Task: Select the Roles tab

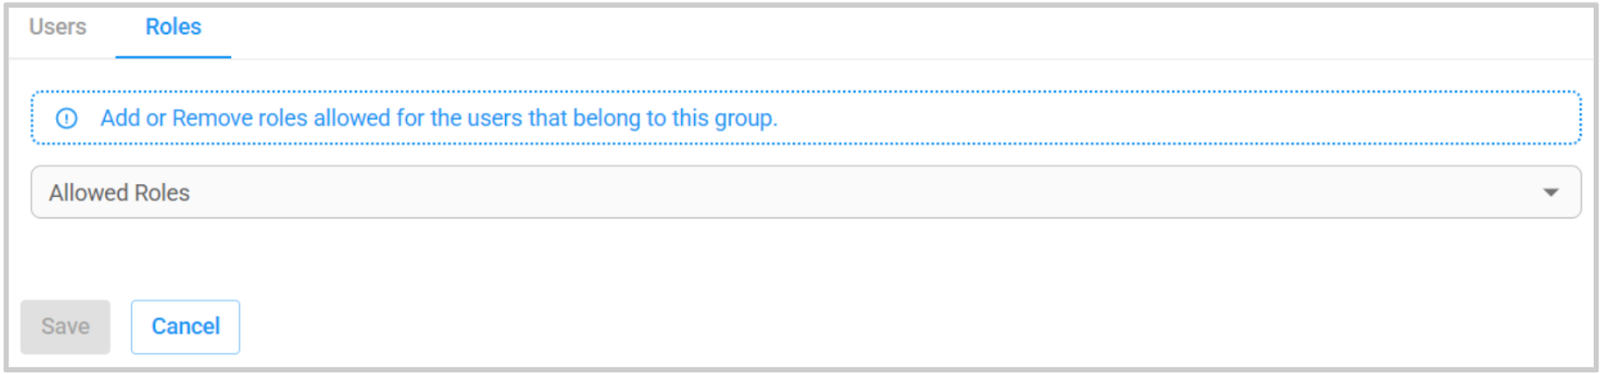Action: (173, 27)
